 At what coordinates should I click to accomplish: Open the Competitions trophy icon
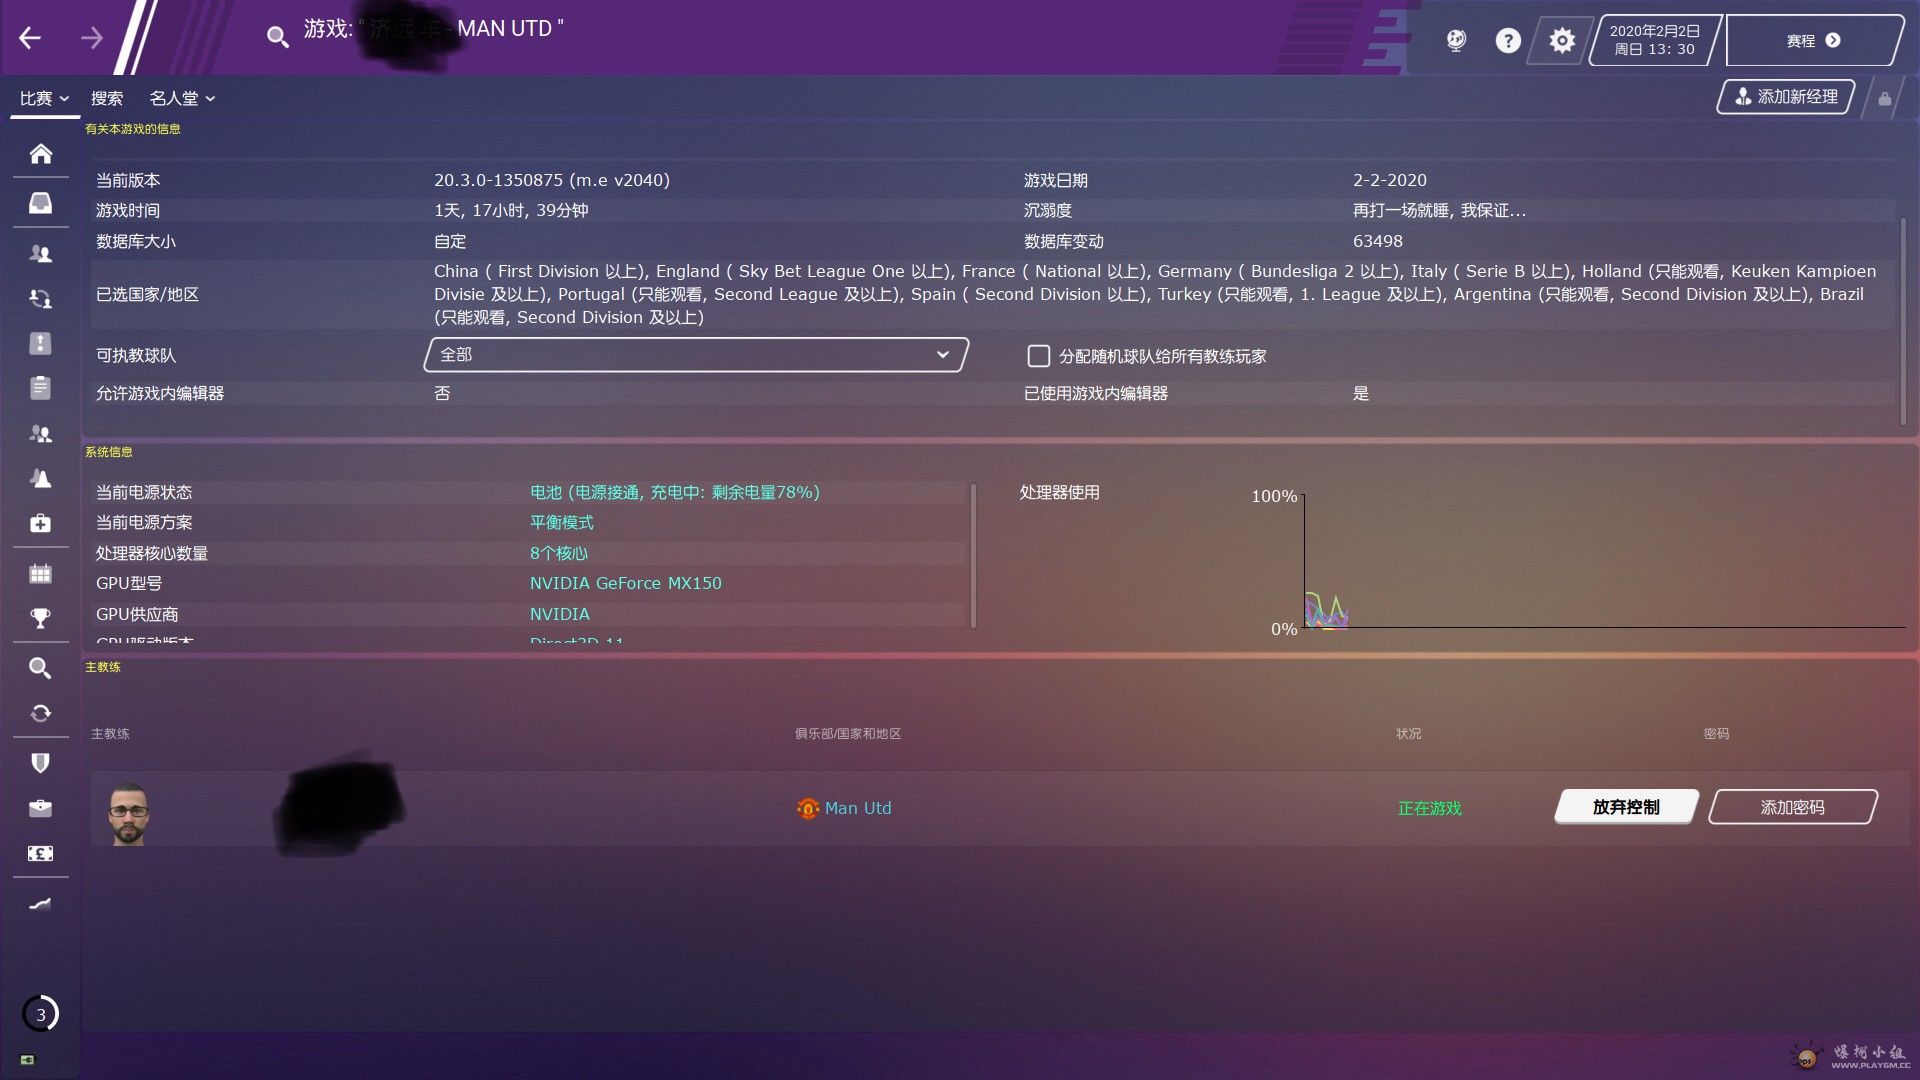(x=40, y=619)
